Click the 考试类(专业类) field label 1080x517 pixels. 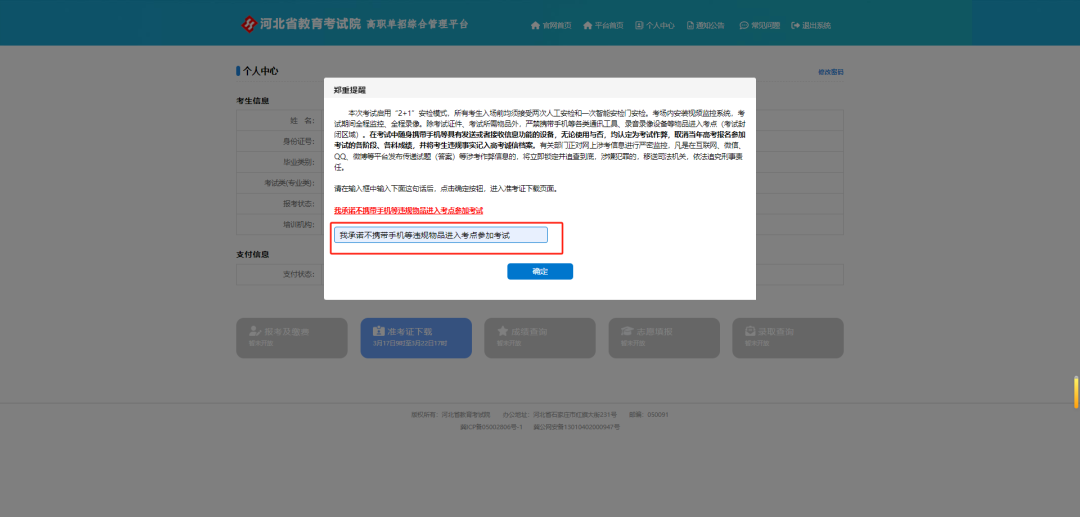coord(289,184)
